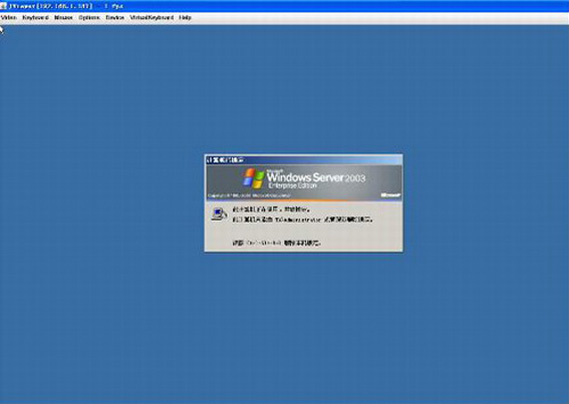Image resolution: width=569 pixels, height=404 pixels.
Task: Open the Options menu
Action: coord(89,17)
